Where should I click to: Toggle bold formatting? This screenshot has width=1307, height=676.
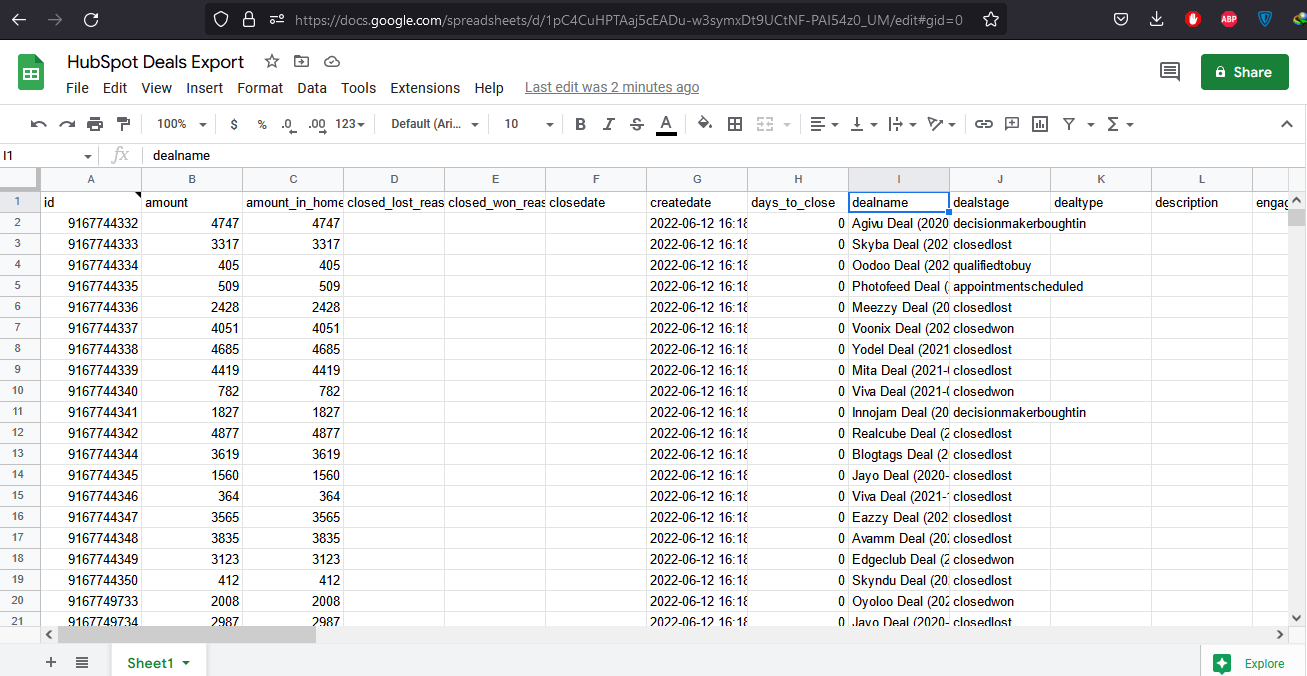(x=580, y=124)
